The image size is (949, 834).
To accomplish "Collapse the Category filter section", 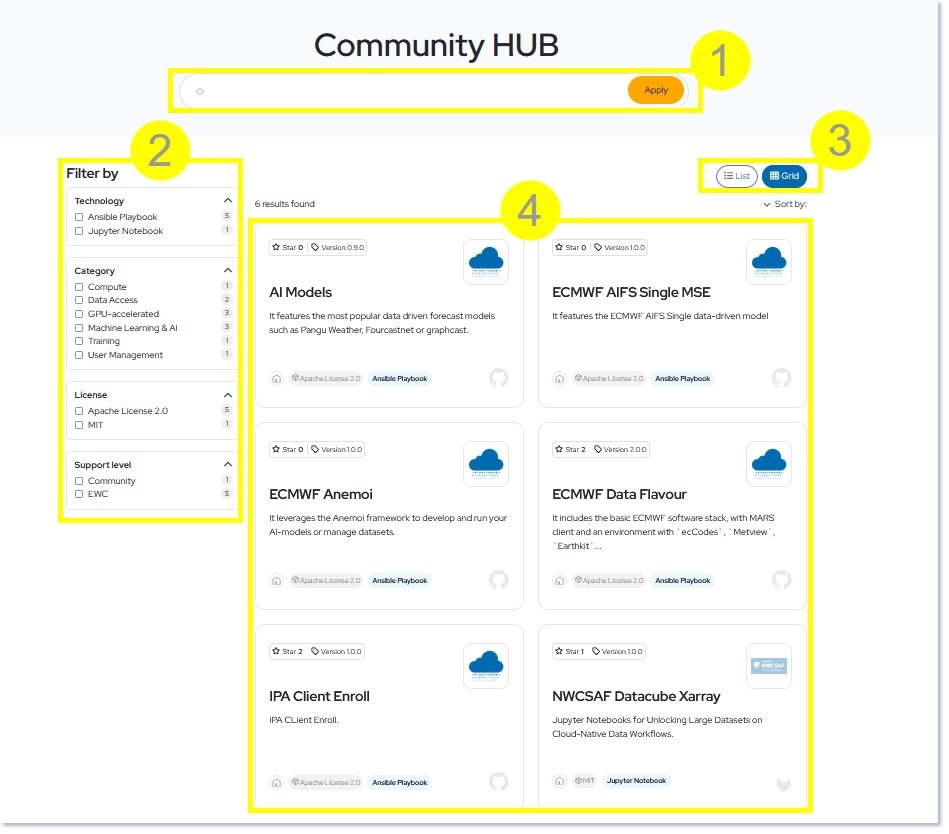I will [x=228, y=271].
